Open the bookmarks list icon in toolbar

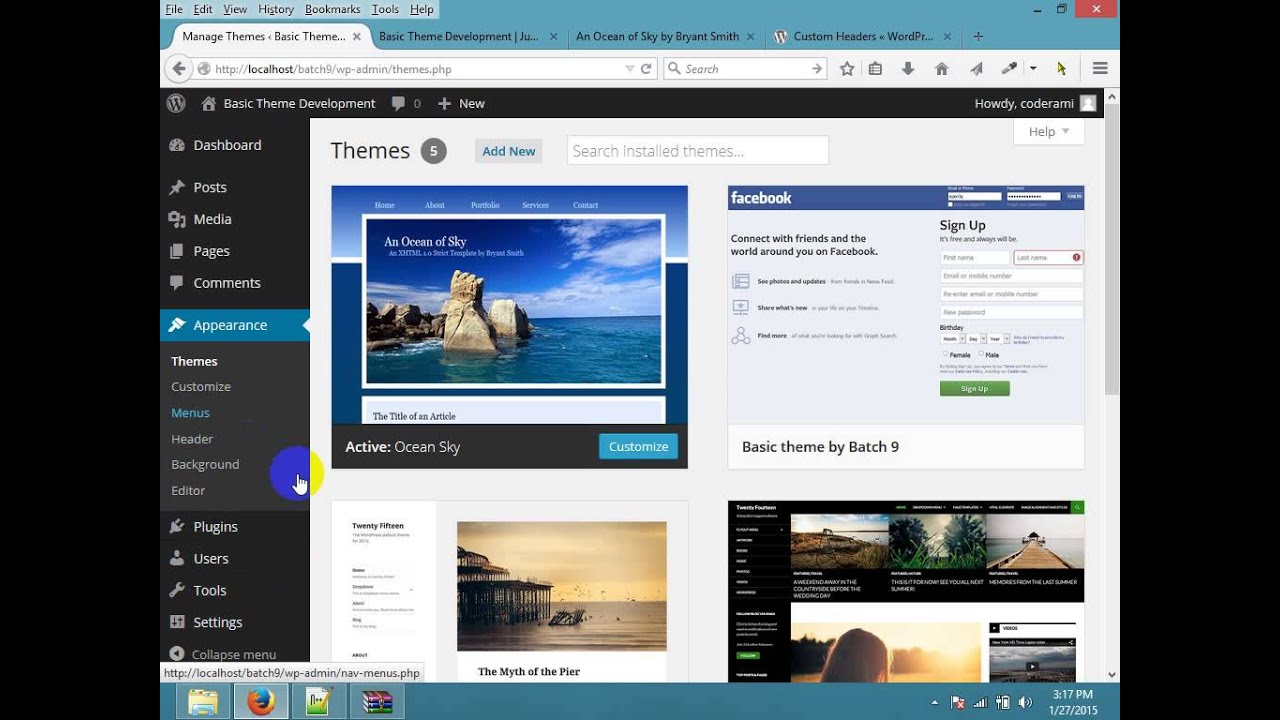(x=875, y=69)
